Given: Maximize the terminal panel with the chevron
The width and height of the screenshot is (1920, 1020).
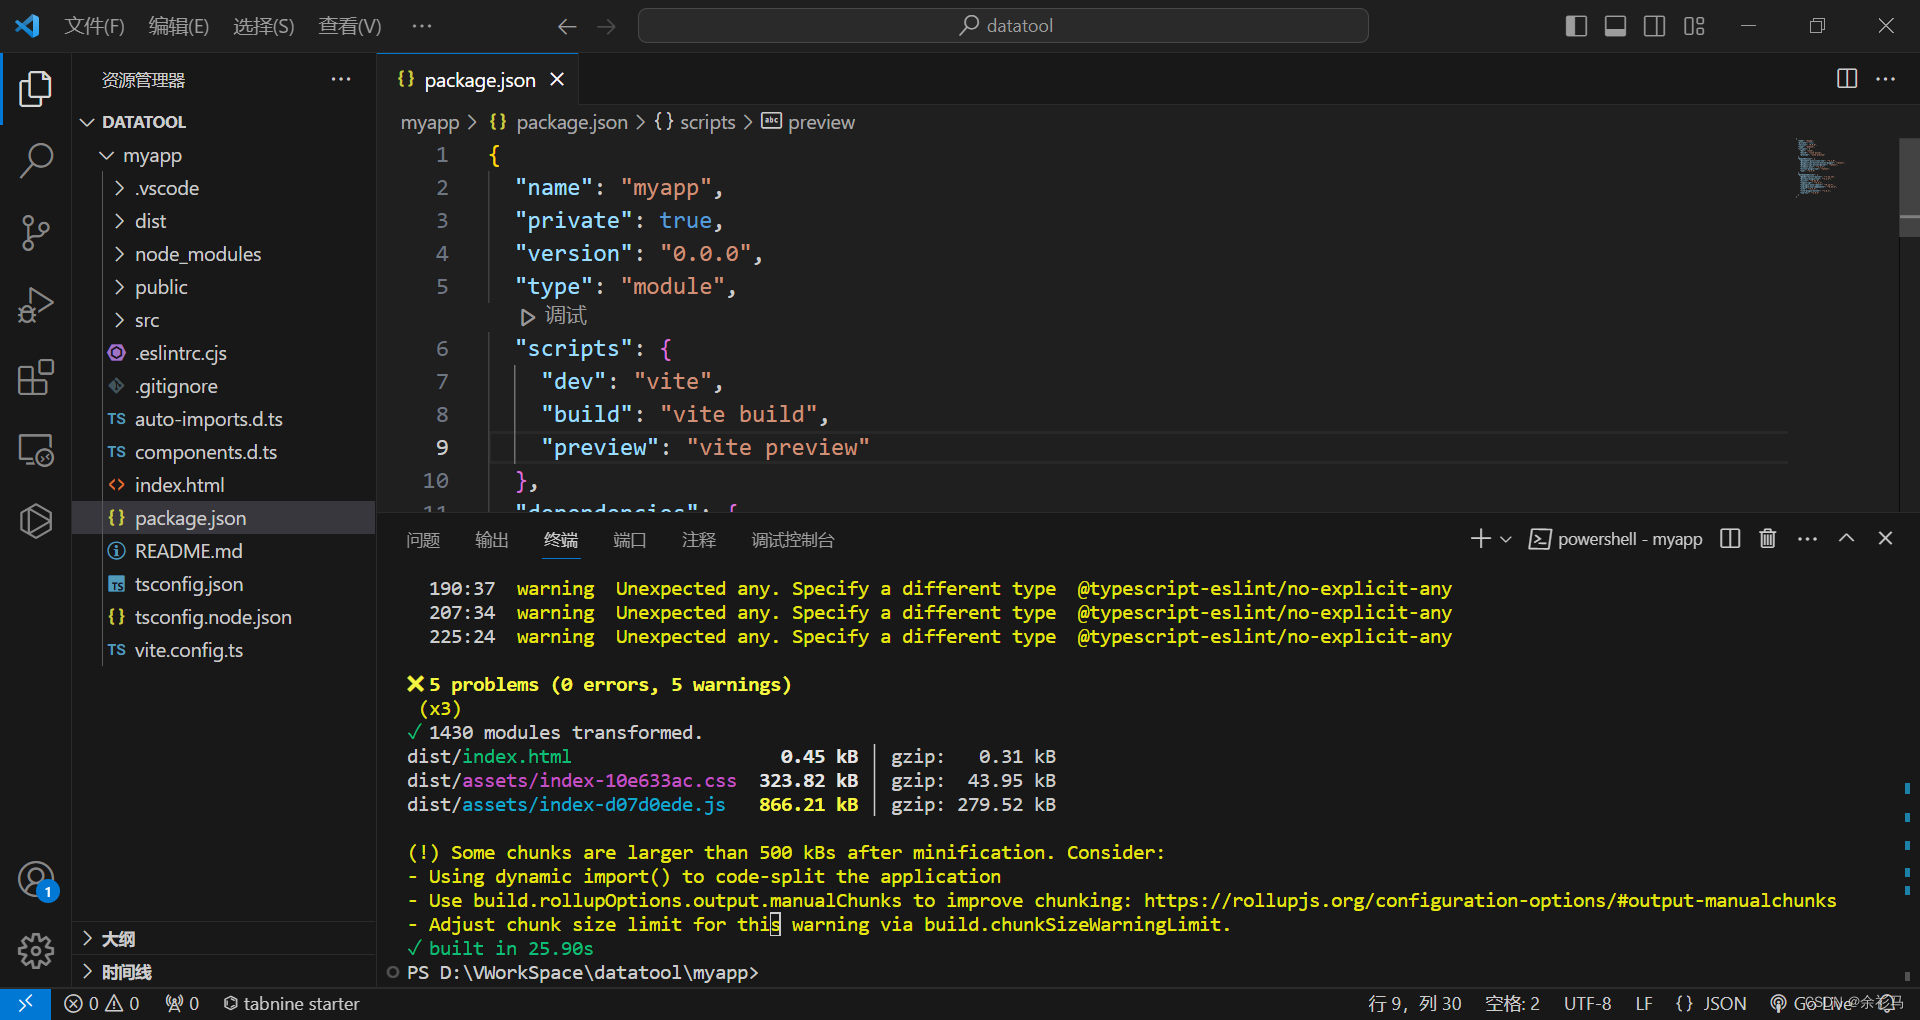Looking at the screenshot, I should [1846, 538].
